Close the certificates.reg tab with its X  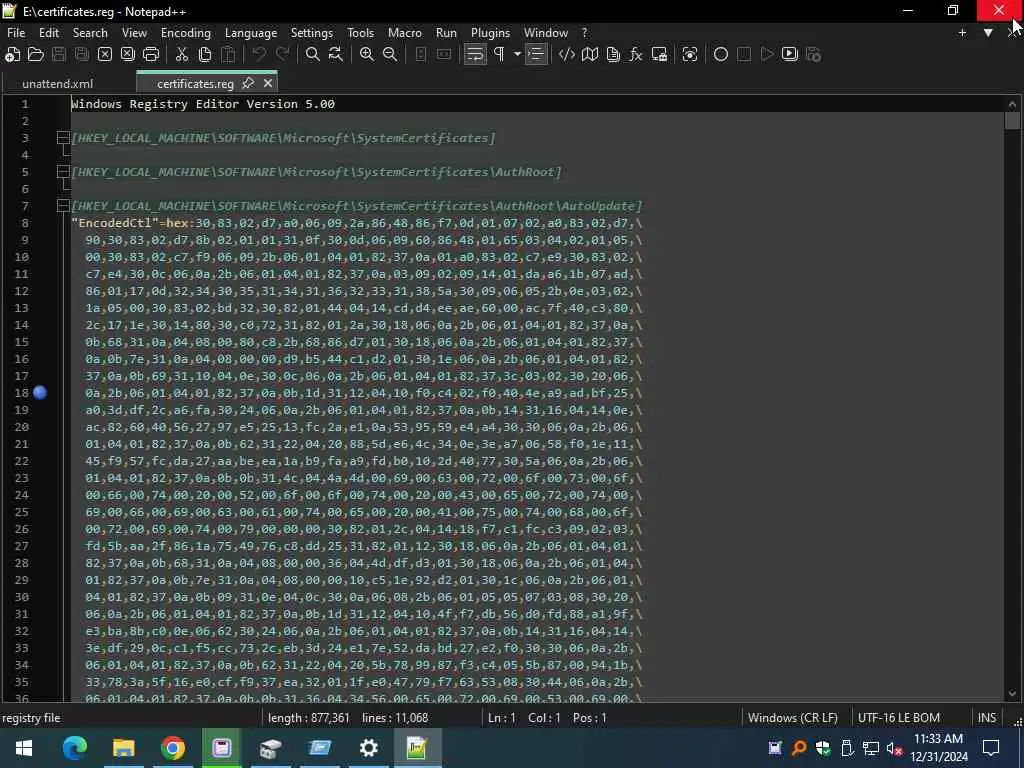point(268,83)
